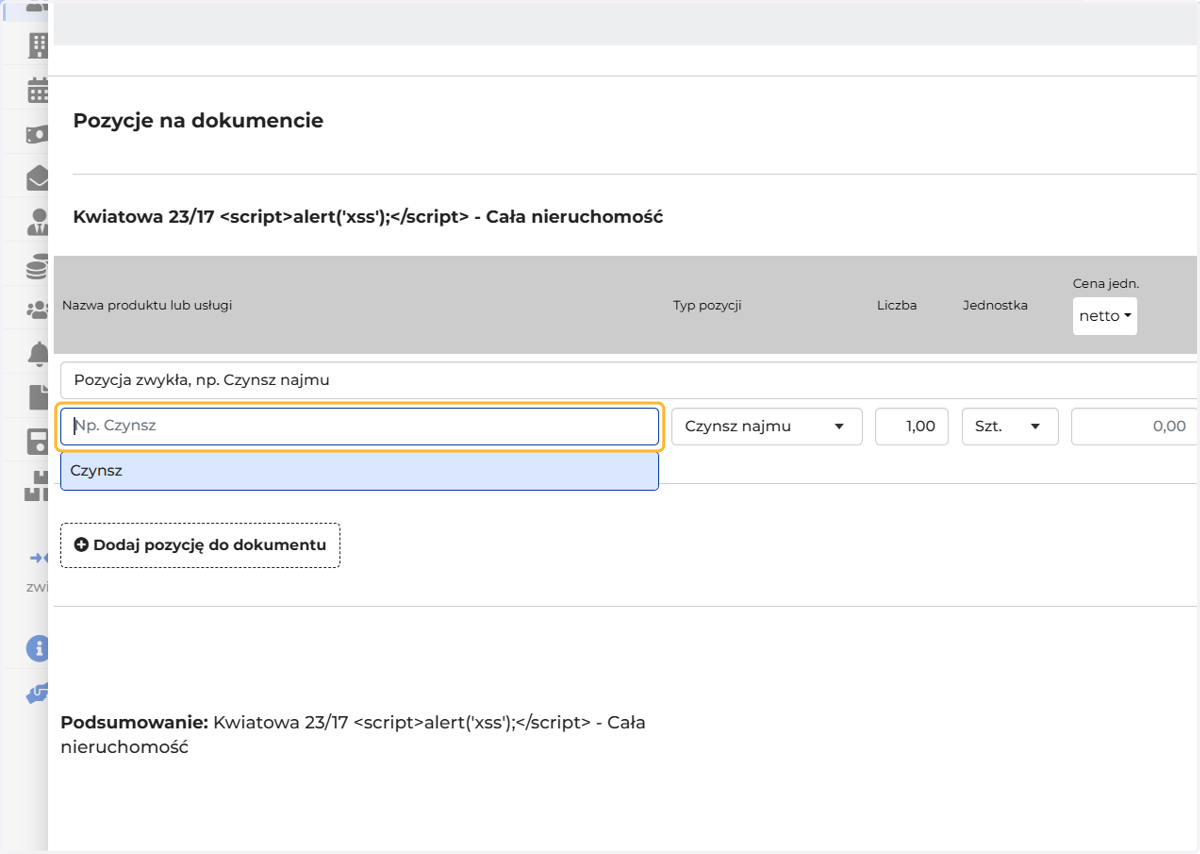Open the blue info circle icon

coord(38,647)
